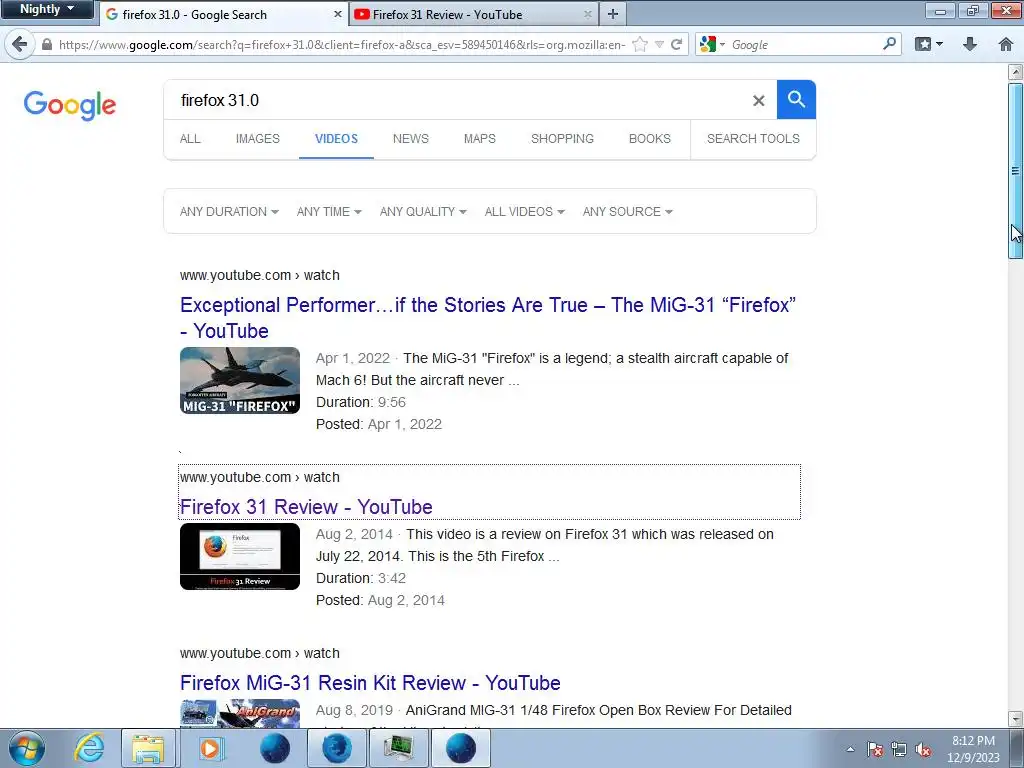The height and width of the screenshot is (768, 1024).
Task: Open the Firefox MiG-31 Resin Kit Review link
Action: (x=370, y=683)
